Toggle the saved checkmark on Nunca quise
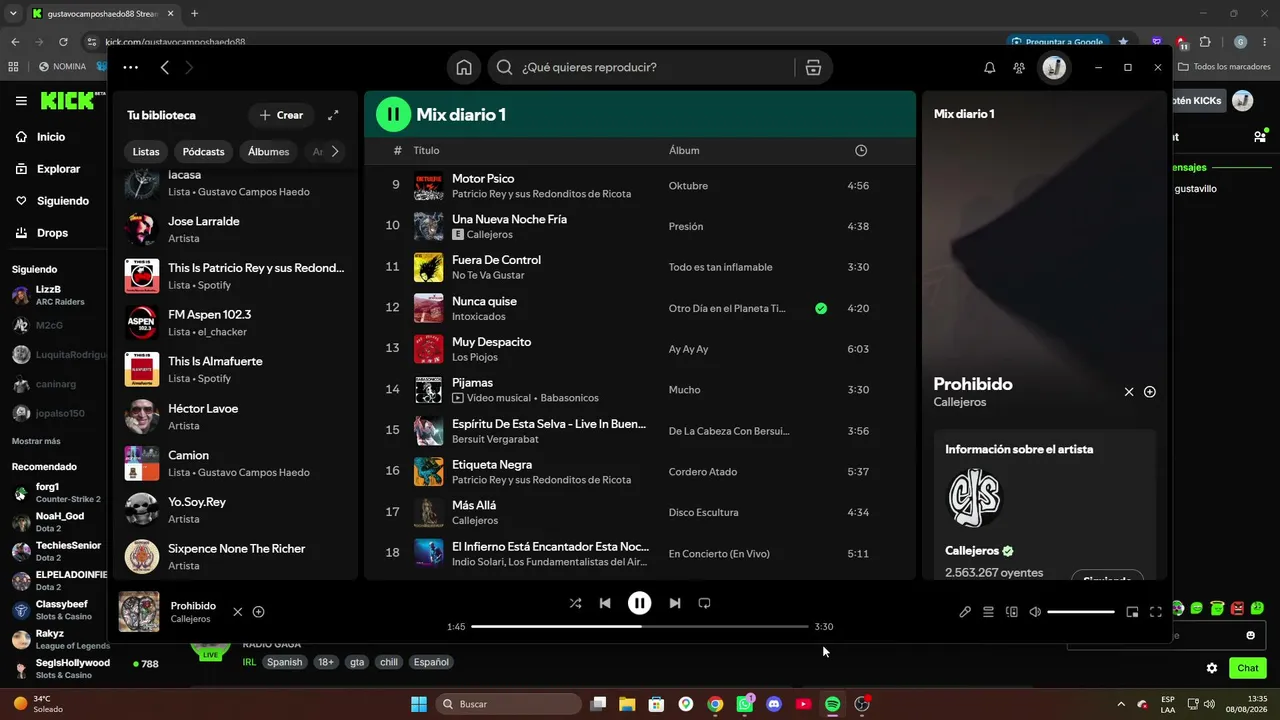 click(x=821, y=308)
